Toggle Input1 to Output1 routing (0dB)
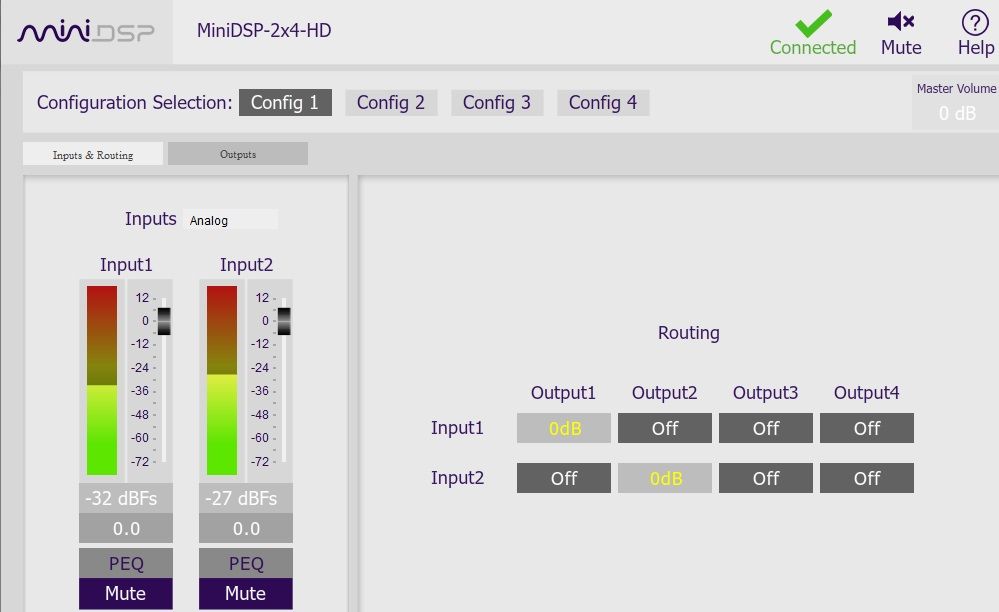This screenshot has width=999, height=612. coord(564,428)
